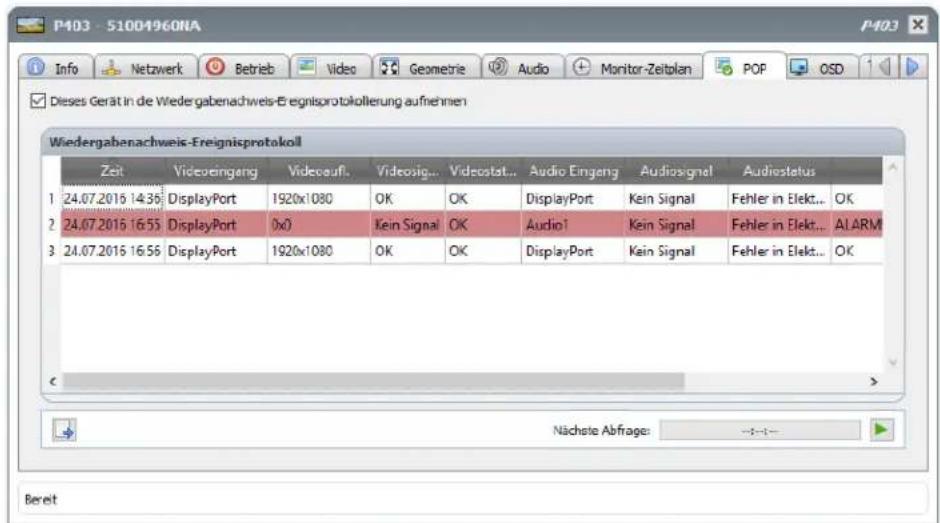Image resolution: width=940 pixels, height=523 pixels.
Task: Open the Info tab
Action: coord(56,68)
